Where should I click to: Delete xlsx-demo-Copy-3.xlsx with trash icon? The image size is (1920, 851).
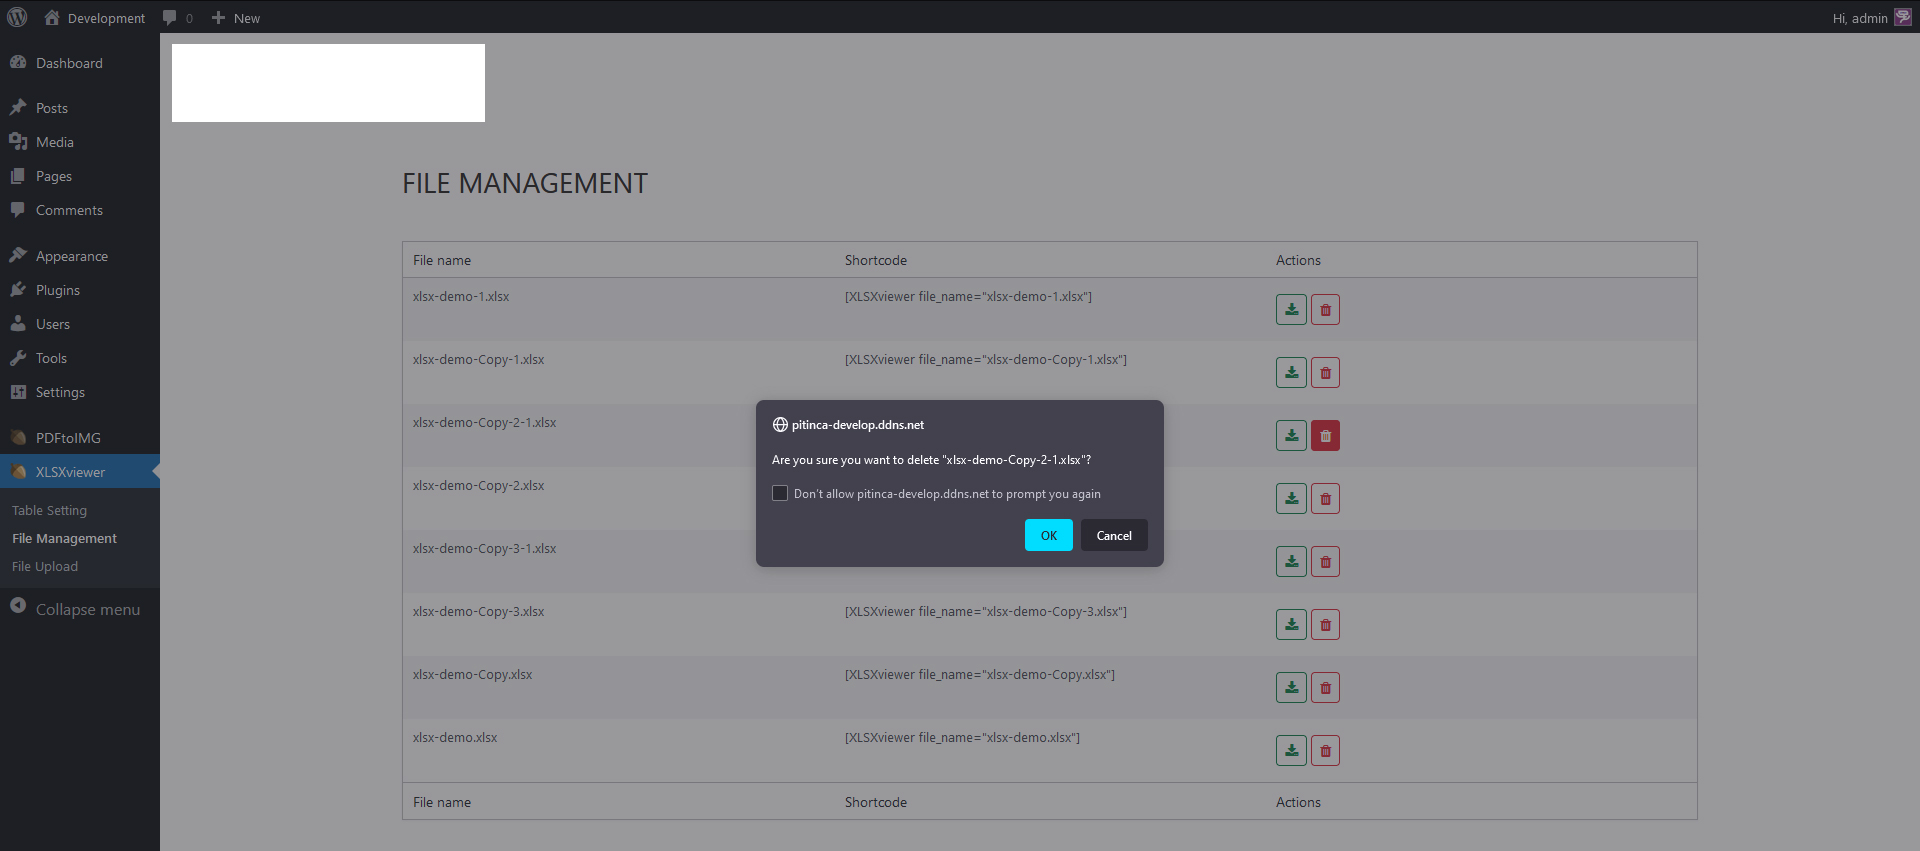1325,625
